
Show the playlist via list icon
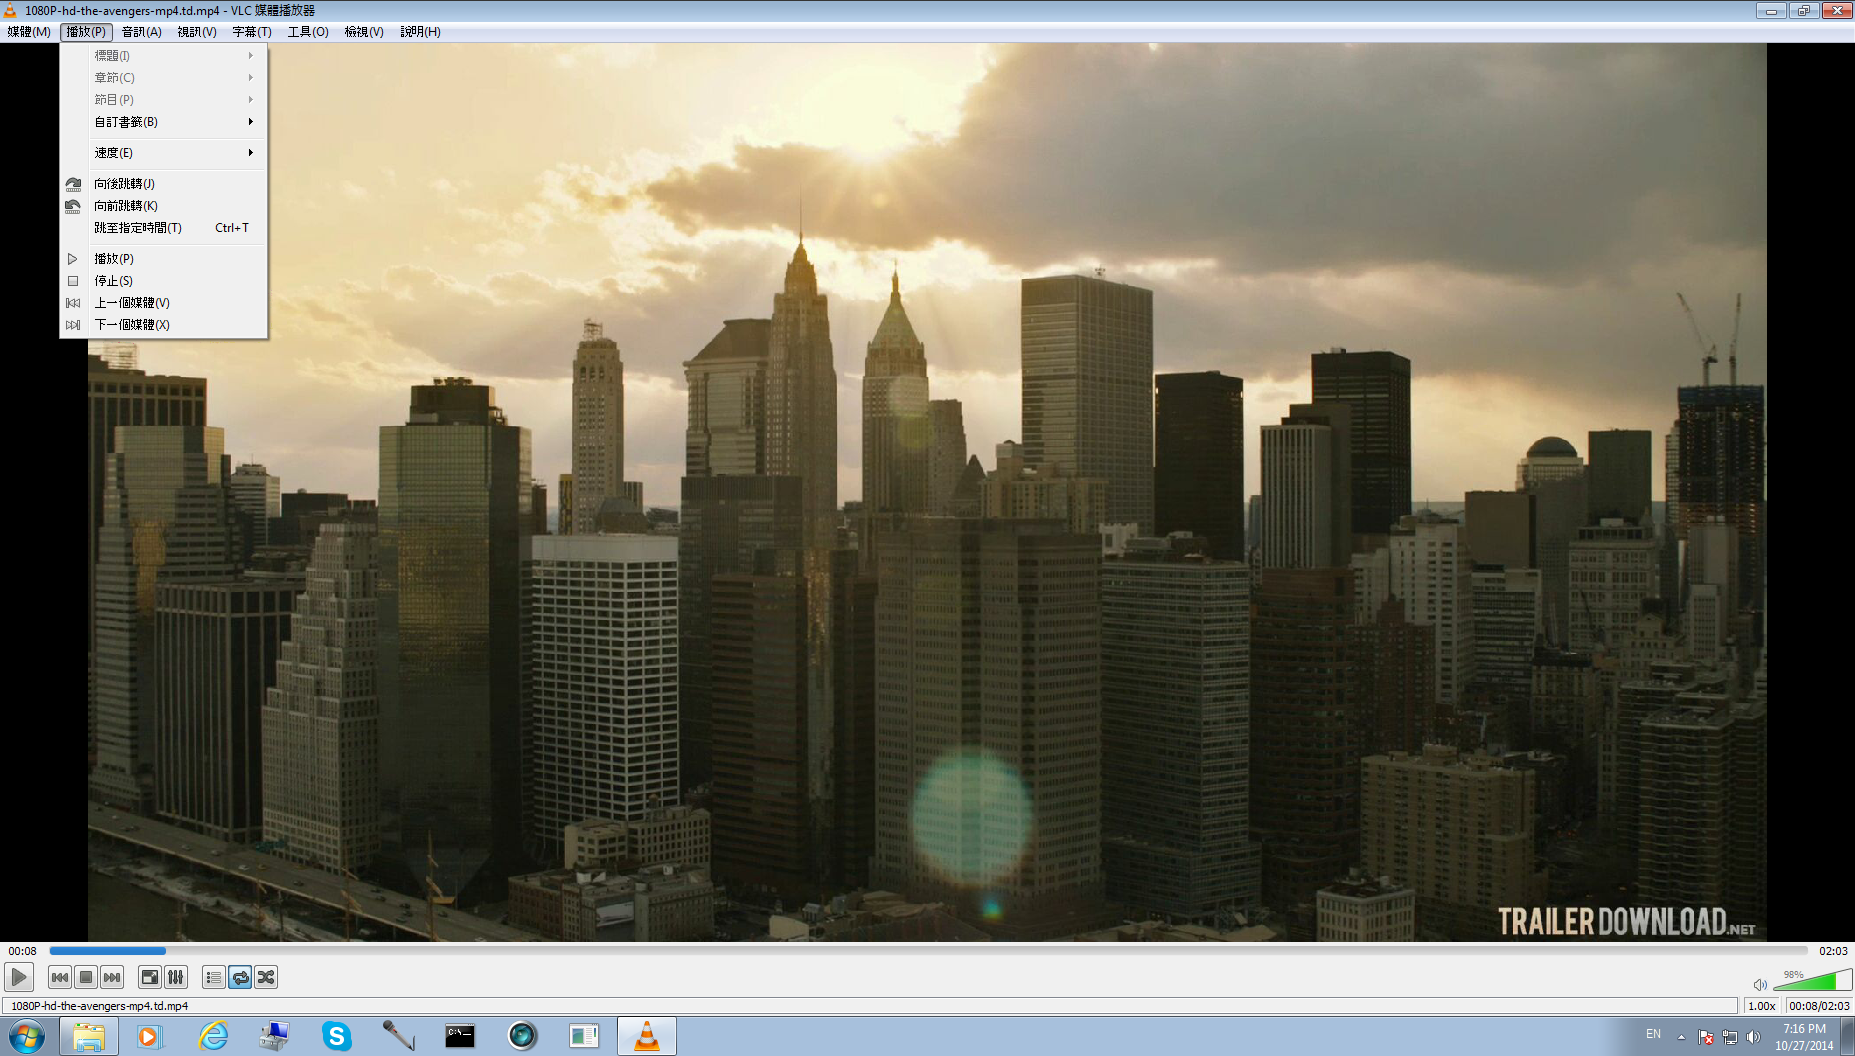coord(213,977)
